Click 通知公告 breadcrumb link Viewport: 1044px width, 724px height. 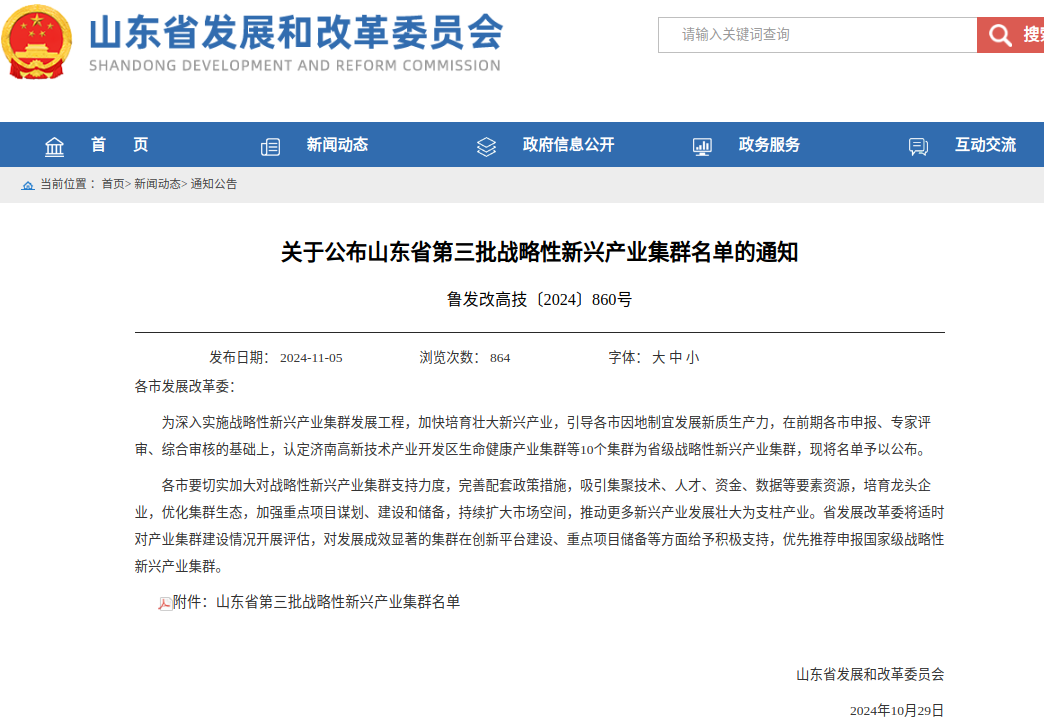(214, 184)
